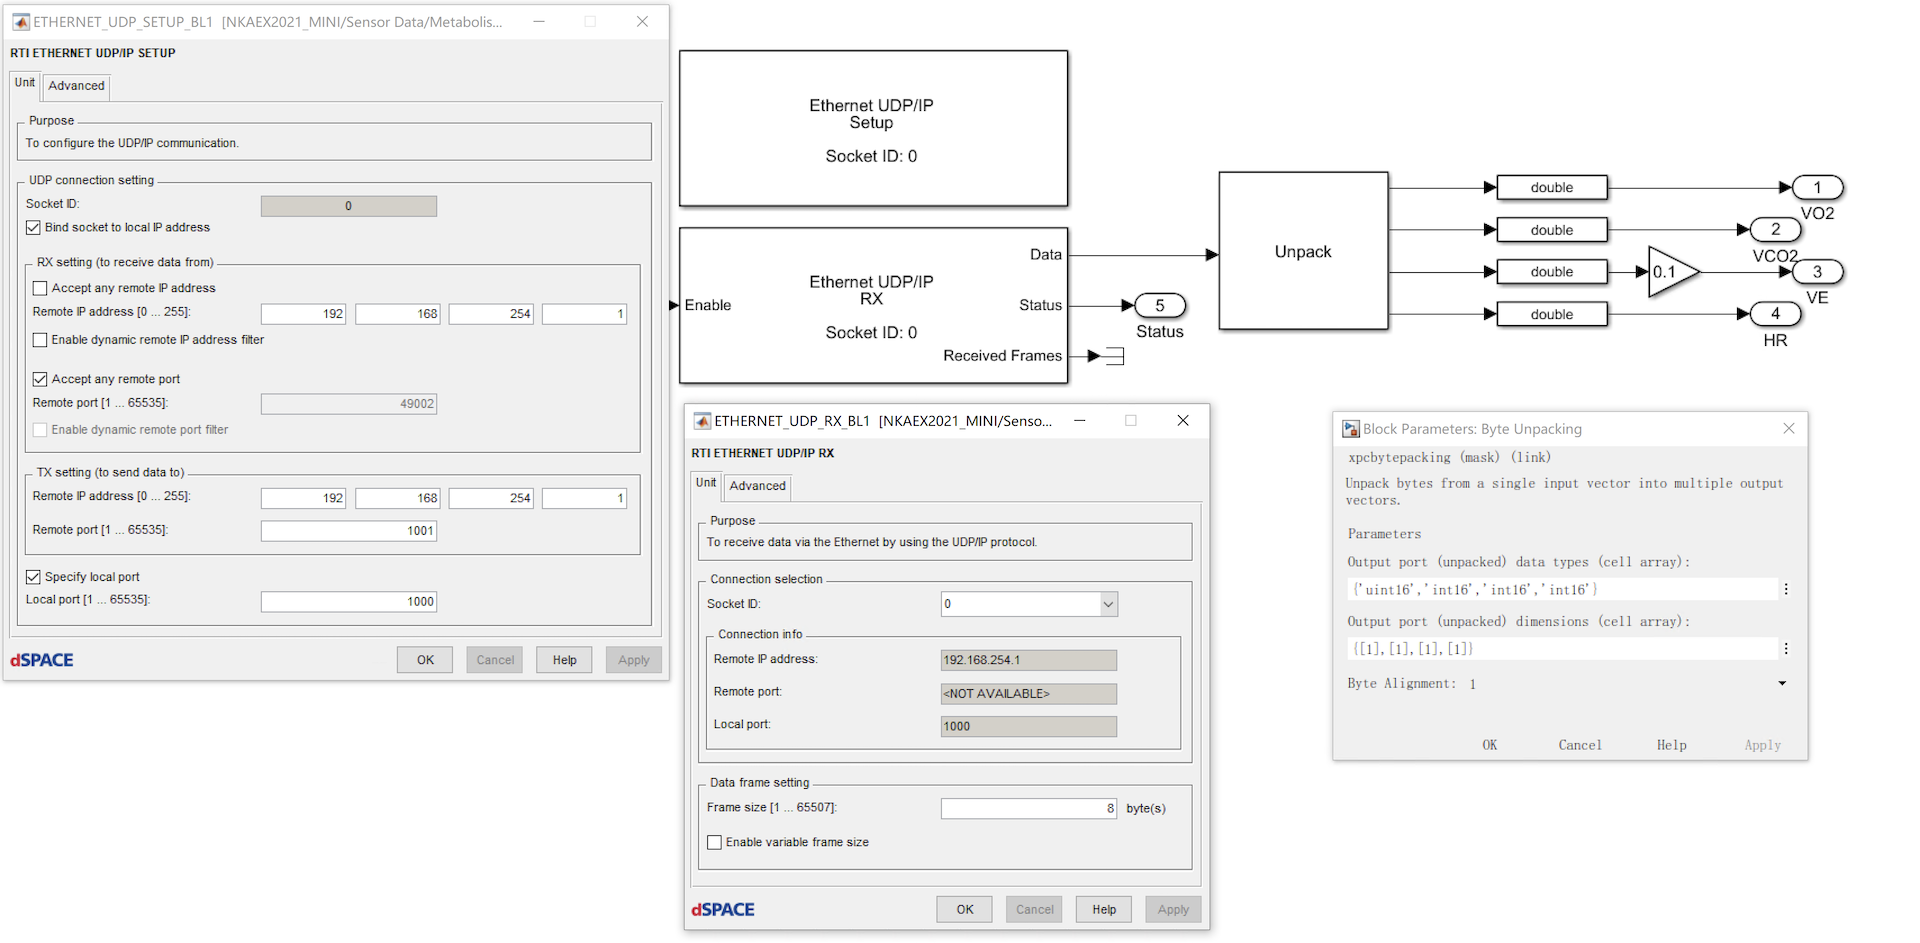This screenshot has height=943, width=1920.
Task: Open the options dots beside data types field
Action: (1786, 590)
